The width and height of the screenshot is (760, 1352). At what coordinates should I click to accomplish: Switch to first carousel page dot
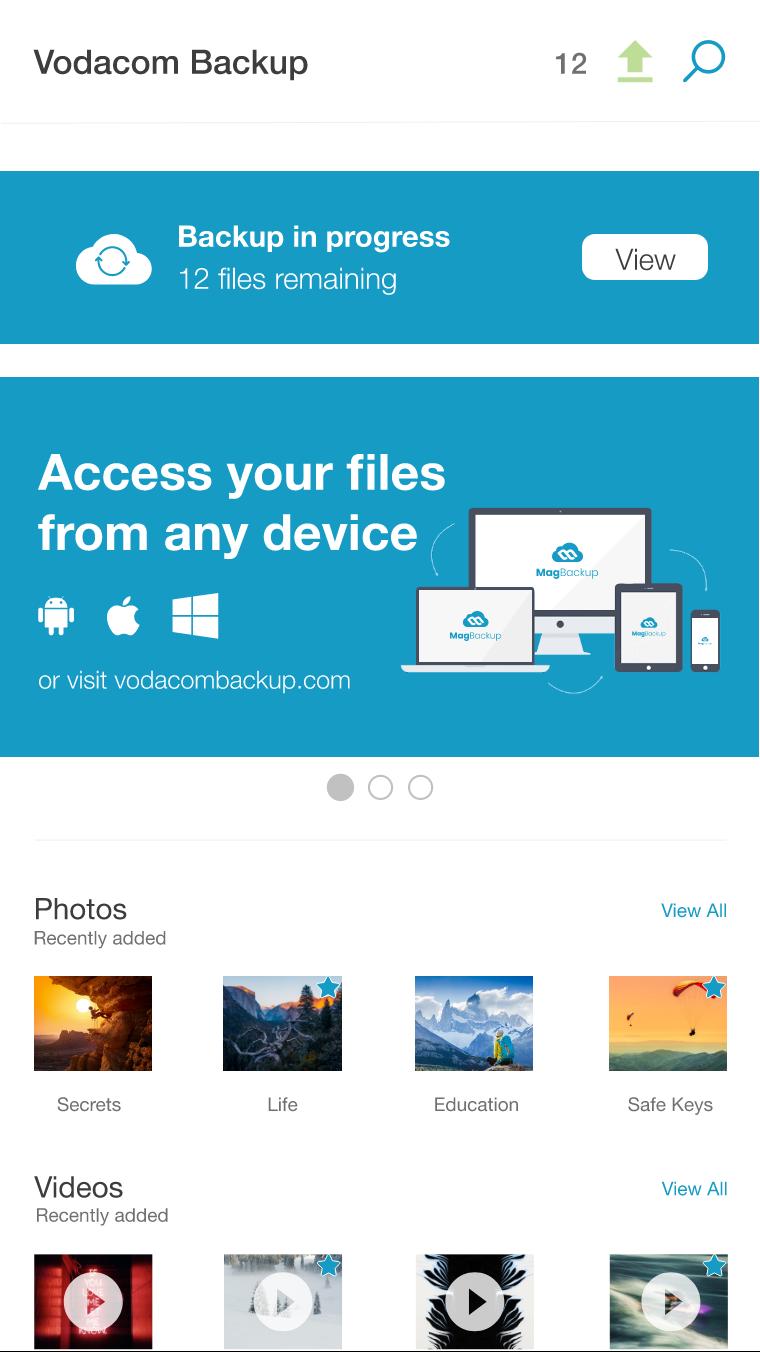[x=340, y=787]
